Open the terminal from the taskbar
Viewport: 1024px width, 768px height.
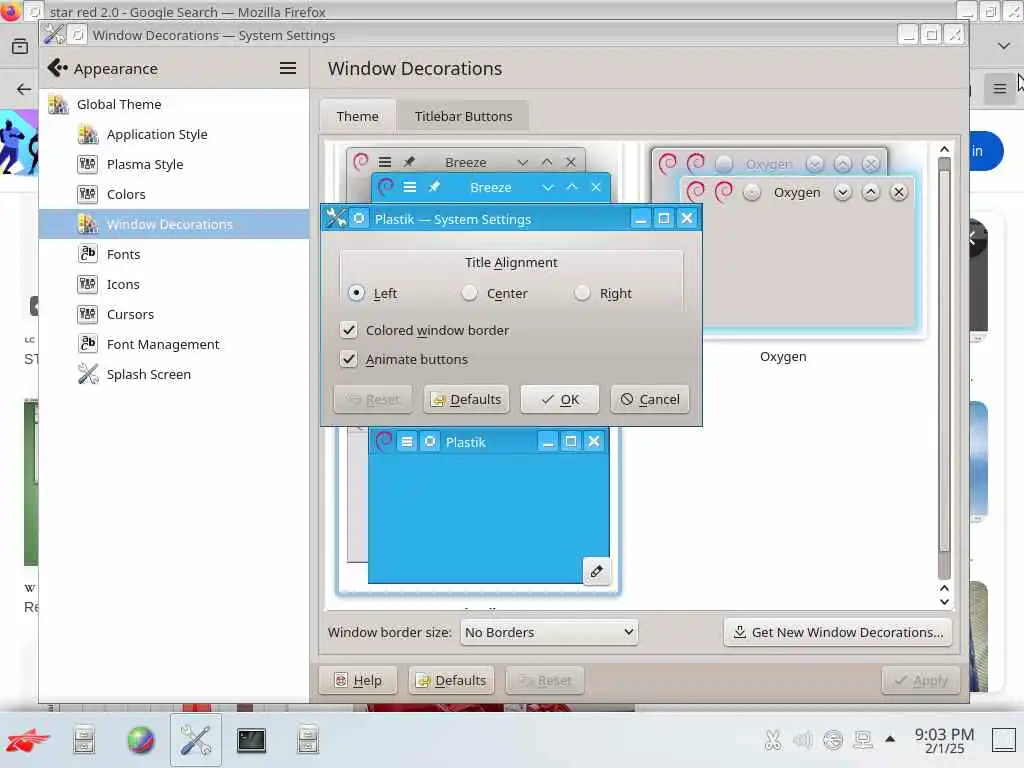251,740
